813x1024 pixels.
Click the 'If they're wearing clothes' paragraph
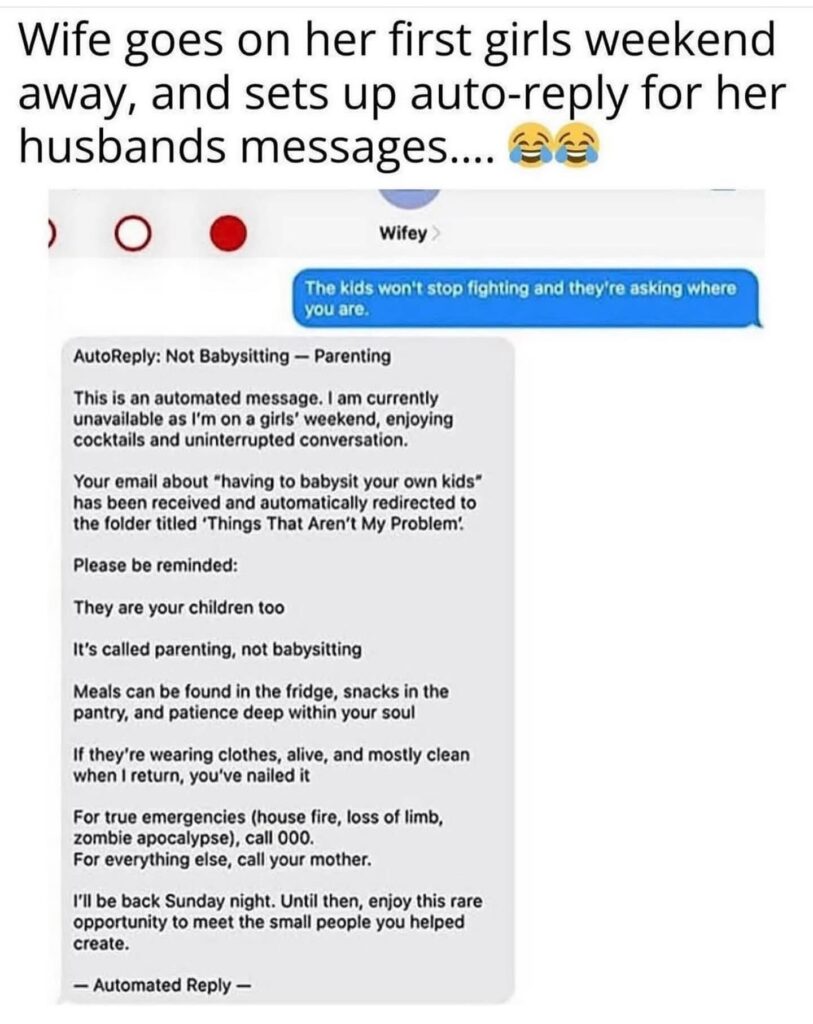tap(271, 765)
